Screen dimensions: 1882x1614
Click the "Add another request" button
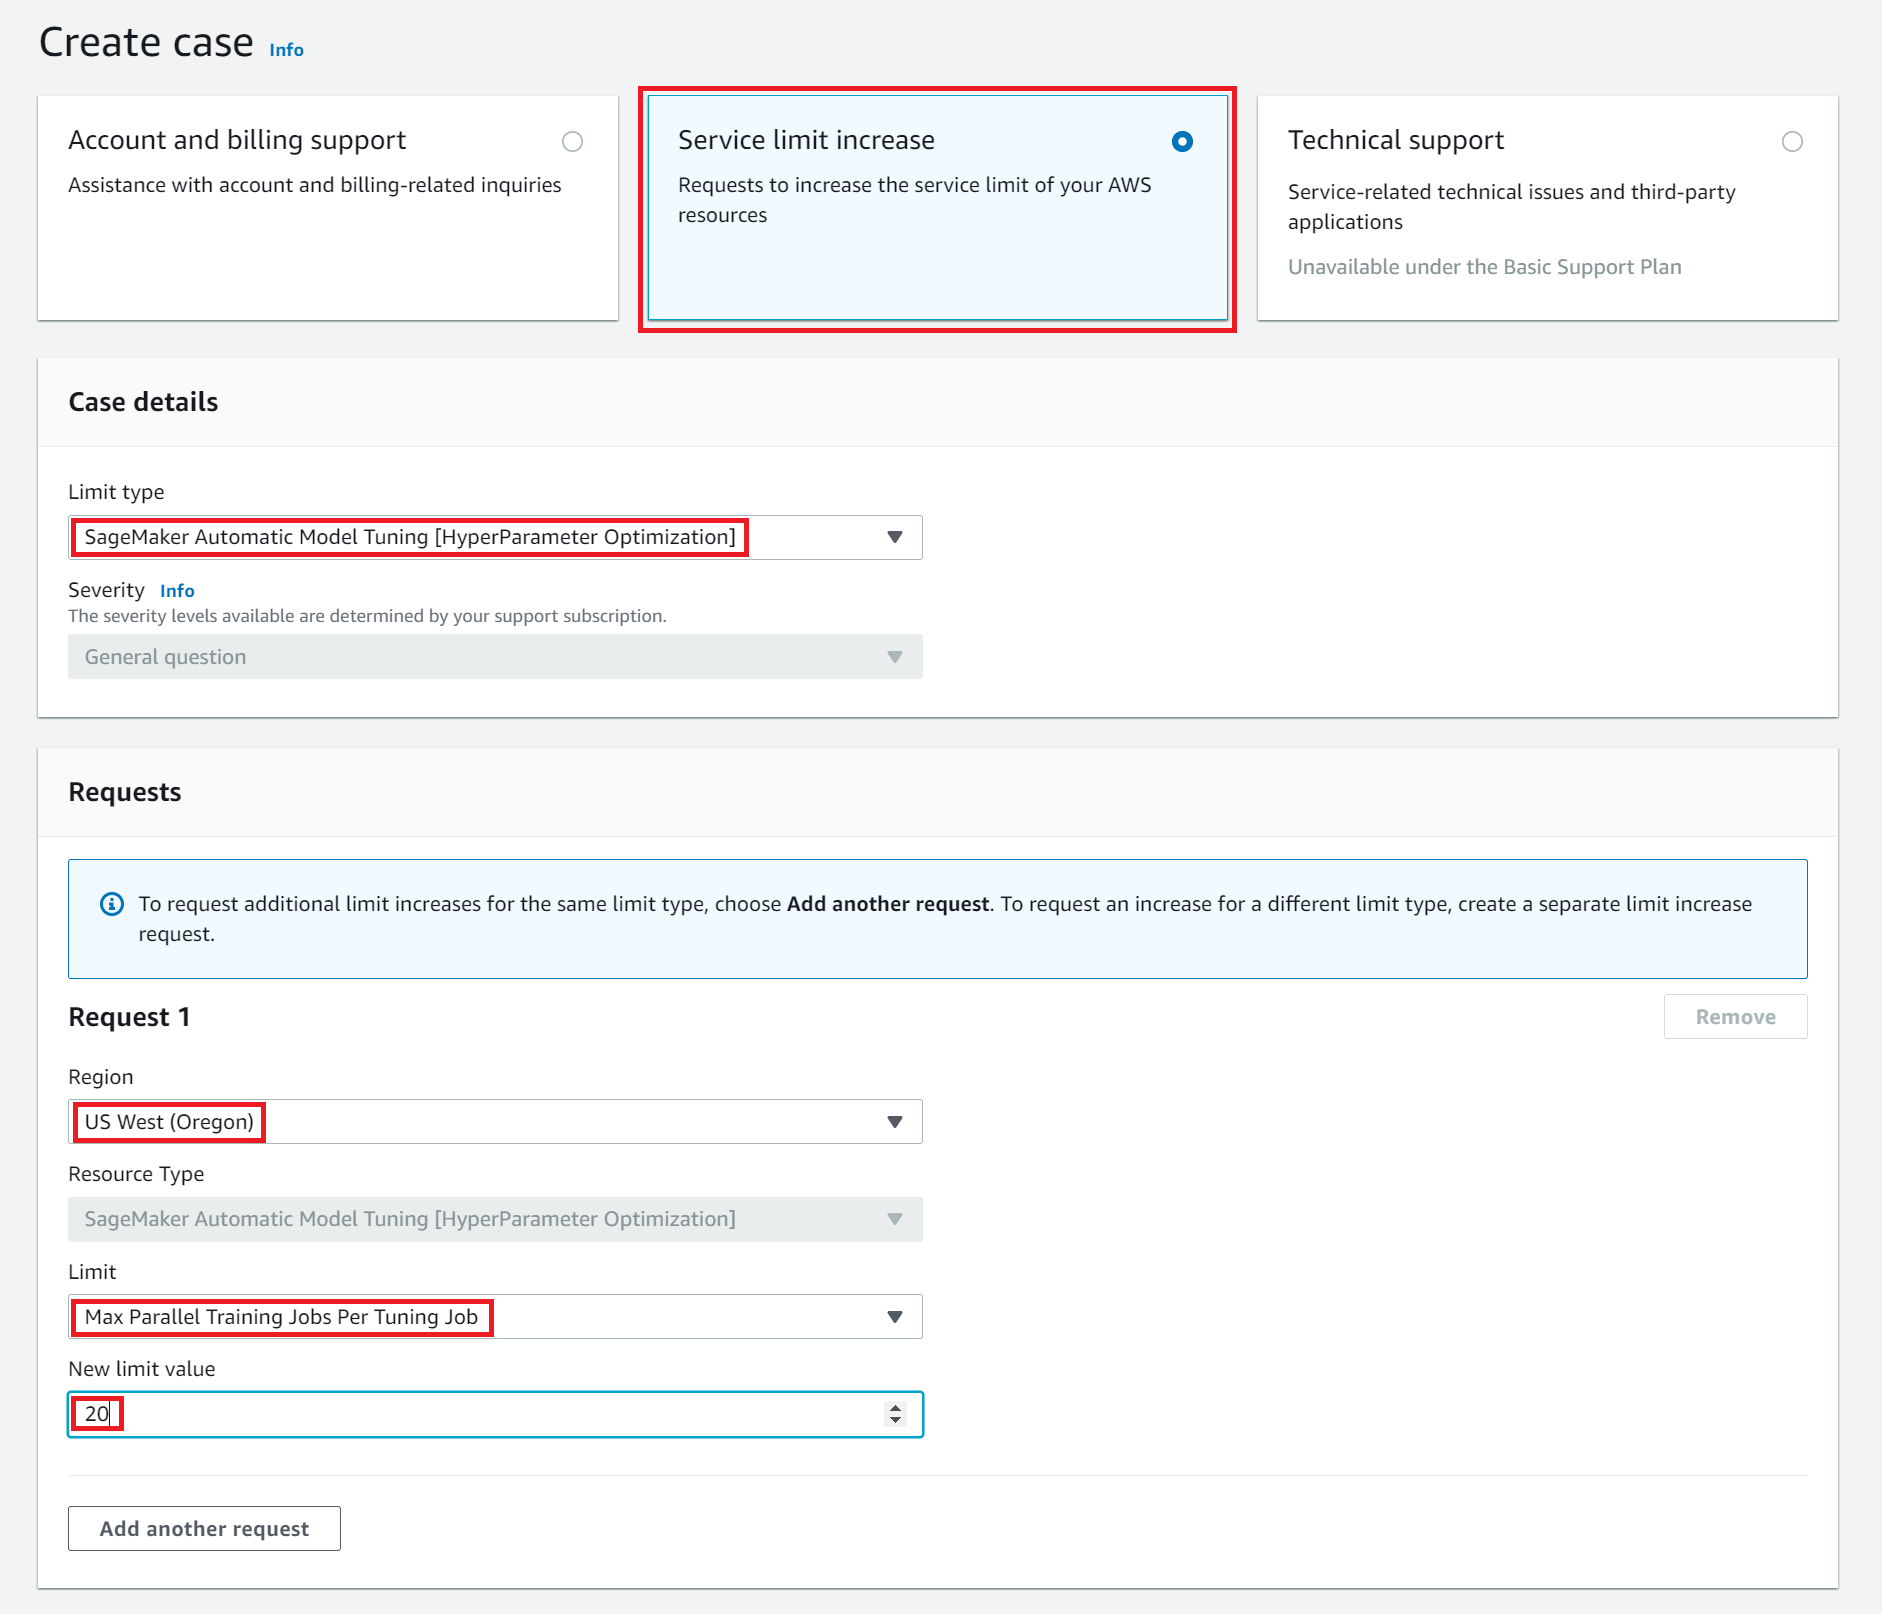203,1528
